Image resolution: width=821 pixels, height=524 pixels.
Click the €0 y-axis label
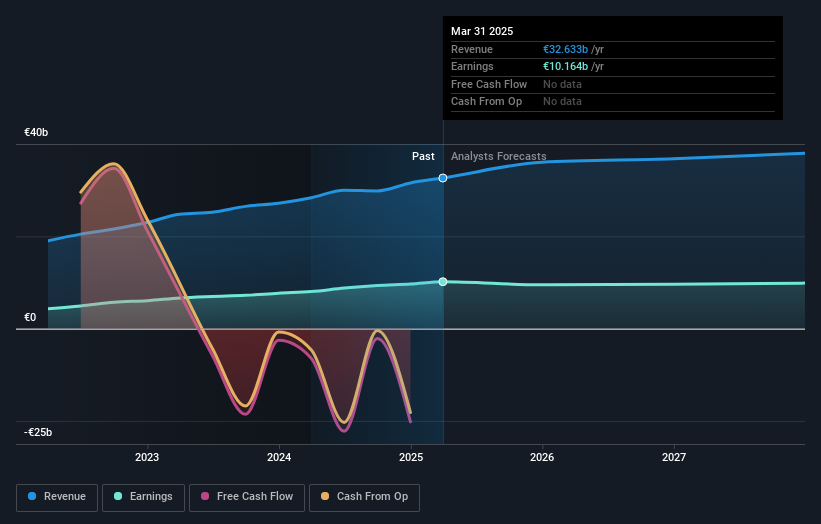[x=30, y=317]
